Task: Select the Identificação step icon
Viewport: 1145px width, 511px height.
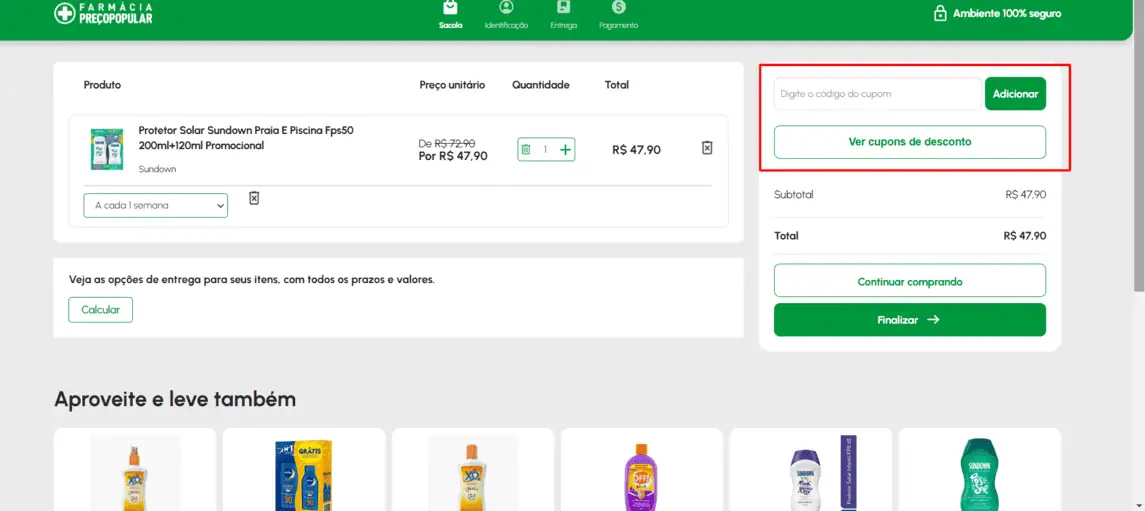Action: click(x=506, y=7)
